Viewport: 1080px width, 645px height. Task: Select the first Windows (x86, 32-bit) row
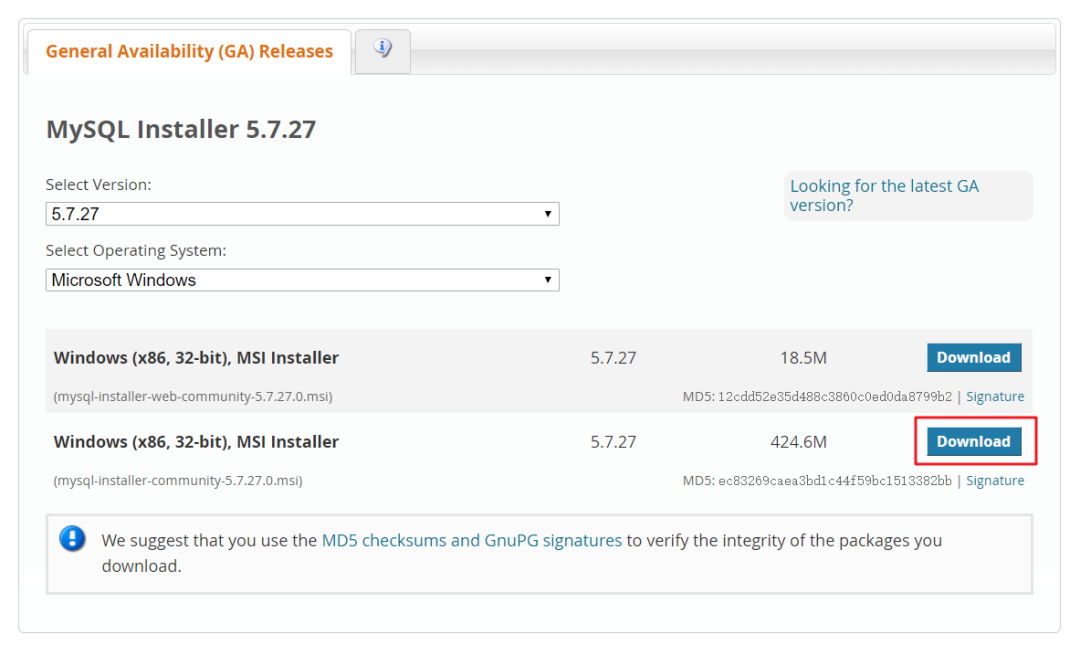coord(196,357)
